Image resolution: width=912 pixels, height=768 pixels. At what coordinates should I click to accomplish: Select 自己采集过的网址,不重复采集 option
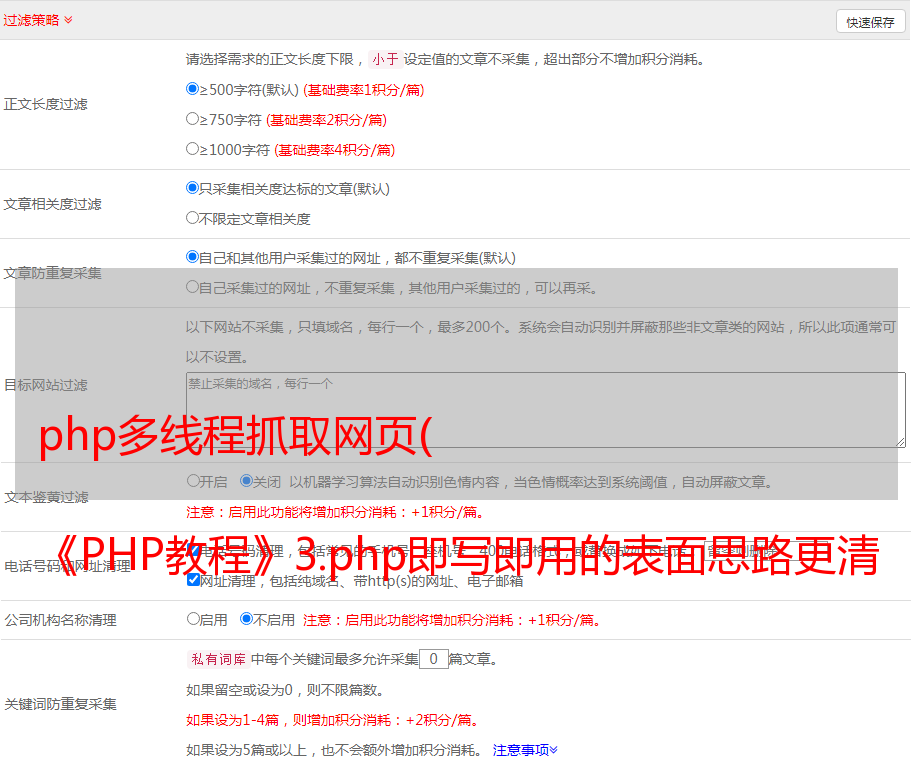pos(192,286)
